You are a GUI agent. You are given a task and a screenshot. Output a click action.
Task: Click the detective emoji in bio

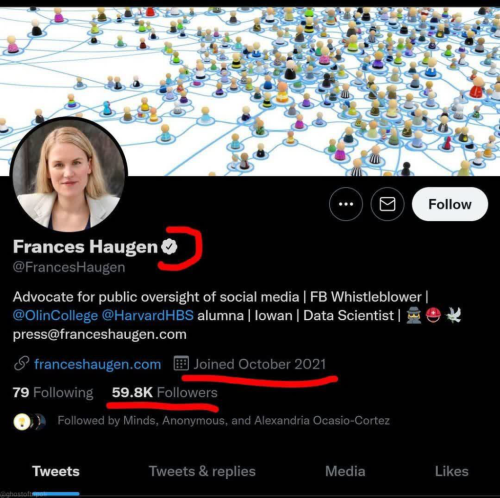[414, 315]
